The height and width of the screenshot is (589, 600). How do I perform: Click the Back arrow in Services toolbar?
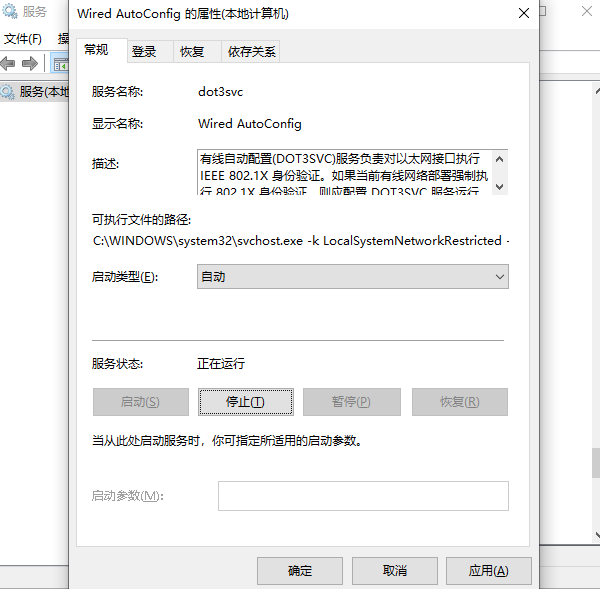point(8,63)
